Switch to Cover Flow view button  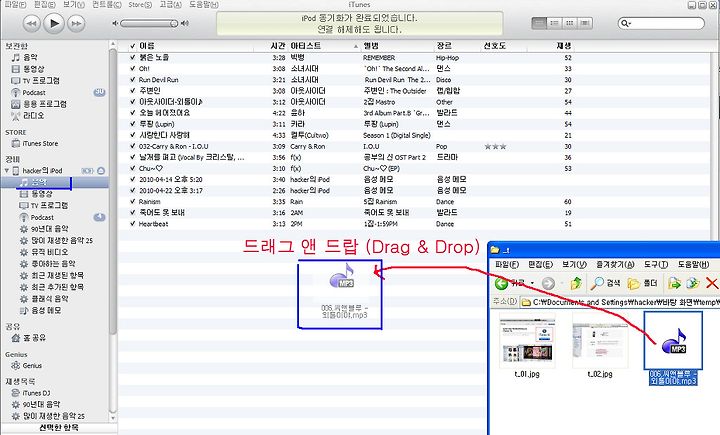[585, 23]
